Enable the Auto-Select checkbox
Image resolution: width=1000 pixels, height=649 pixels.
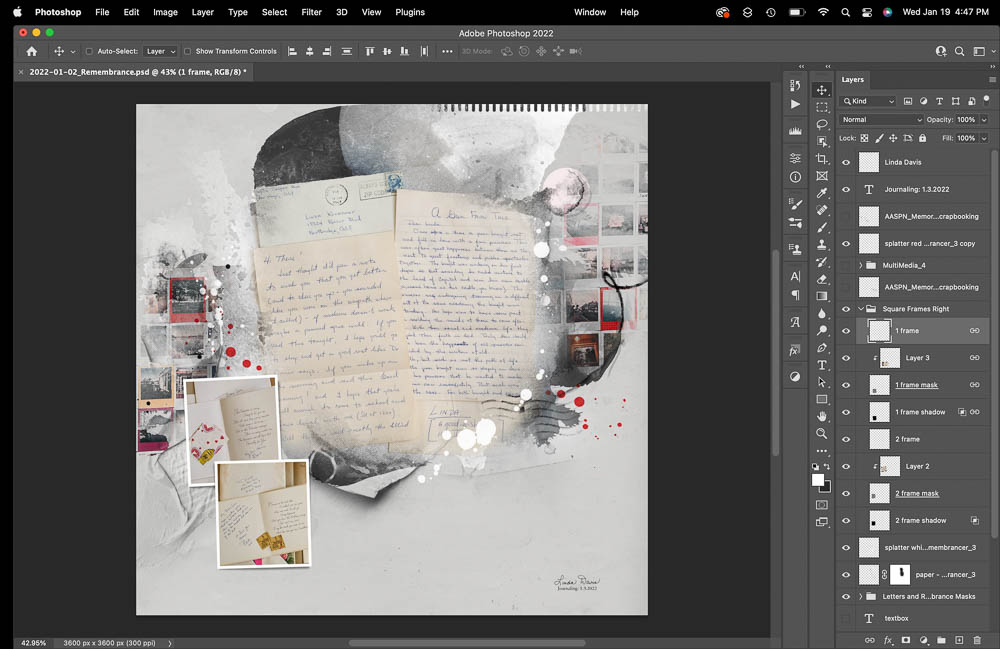click(89, 52)
